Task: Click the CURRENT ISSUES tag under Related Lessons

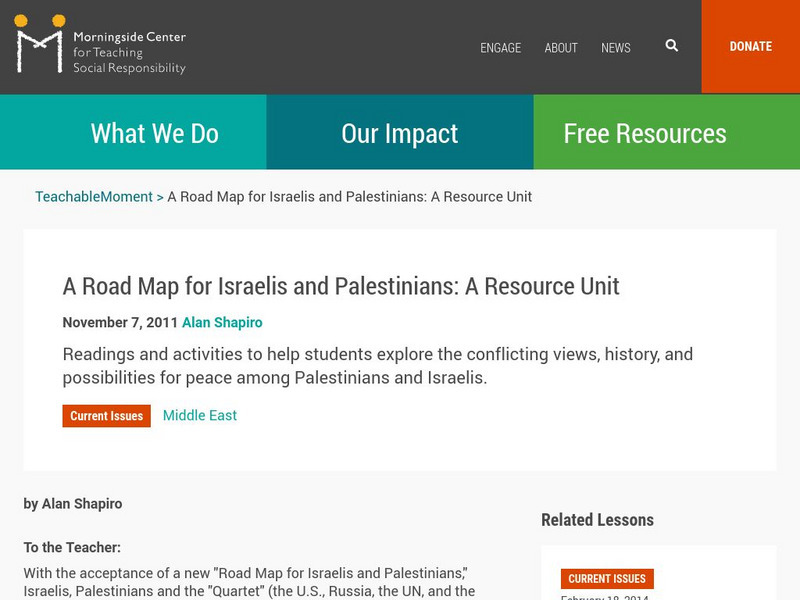Action: click(608, 578)
